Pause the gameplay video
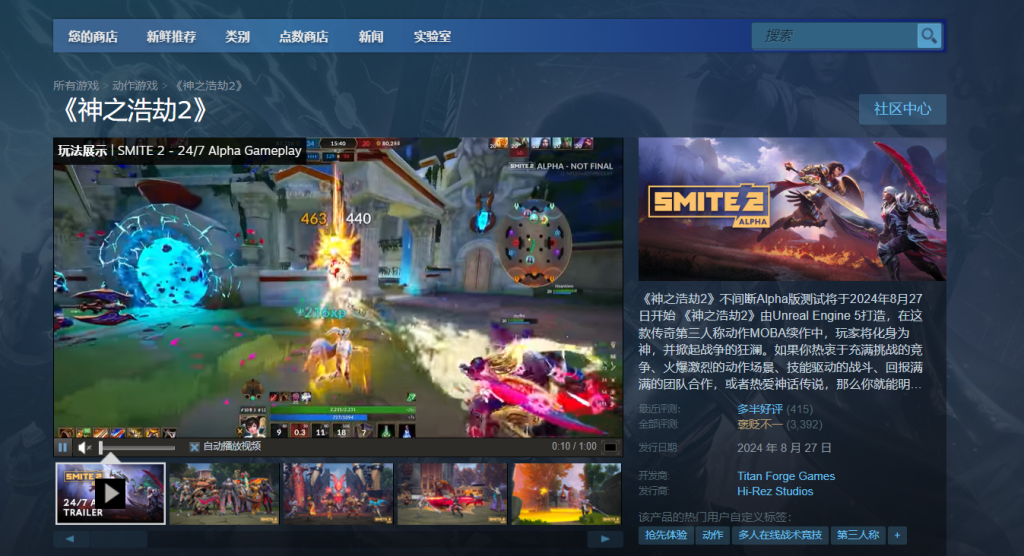1024x556 pixels. tap(63, 448)
